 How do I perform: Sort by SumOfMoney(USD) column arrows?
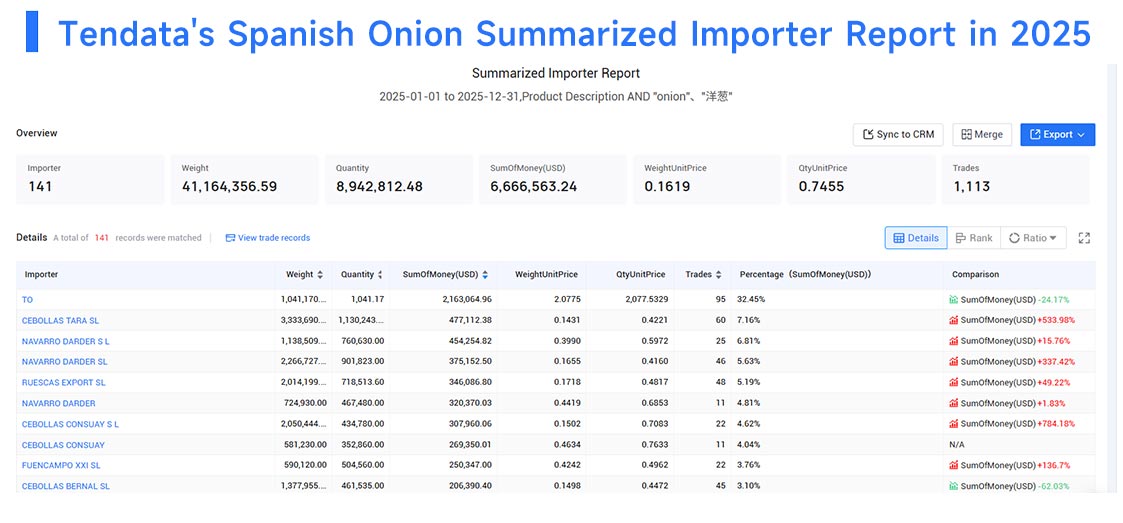[485, 274]
